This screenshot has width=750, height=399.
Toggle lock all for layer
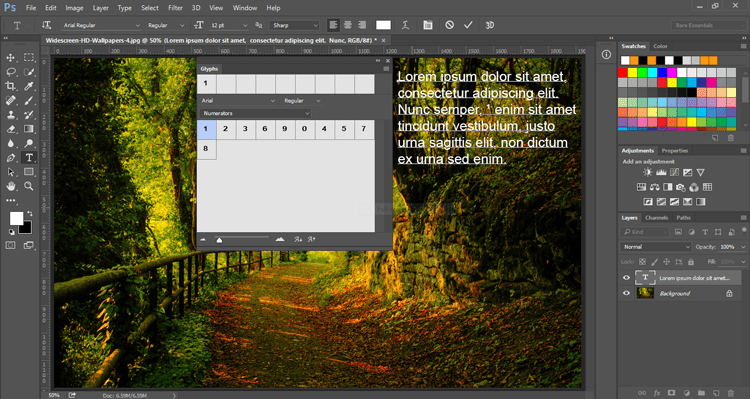click(x=691, y=262)
